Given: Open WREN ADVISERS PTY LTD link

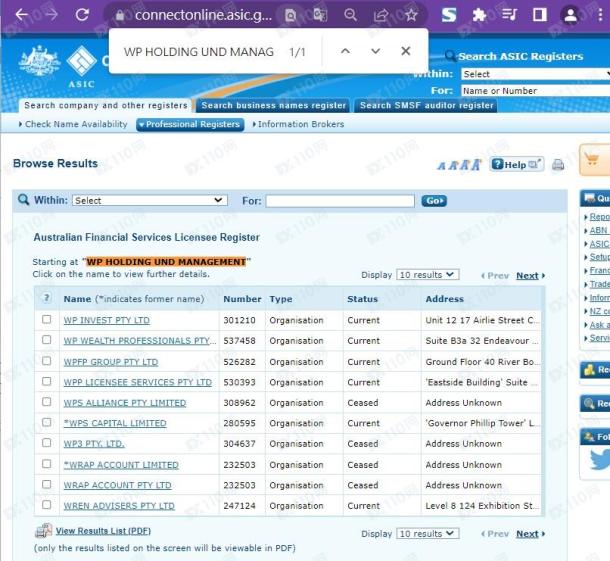Looking at the screenshot, I should 119,506.
